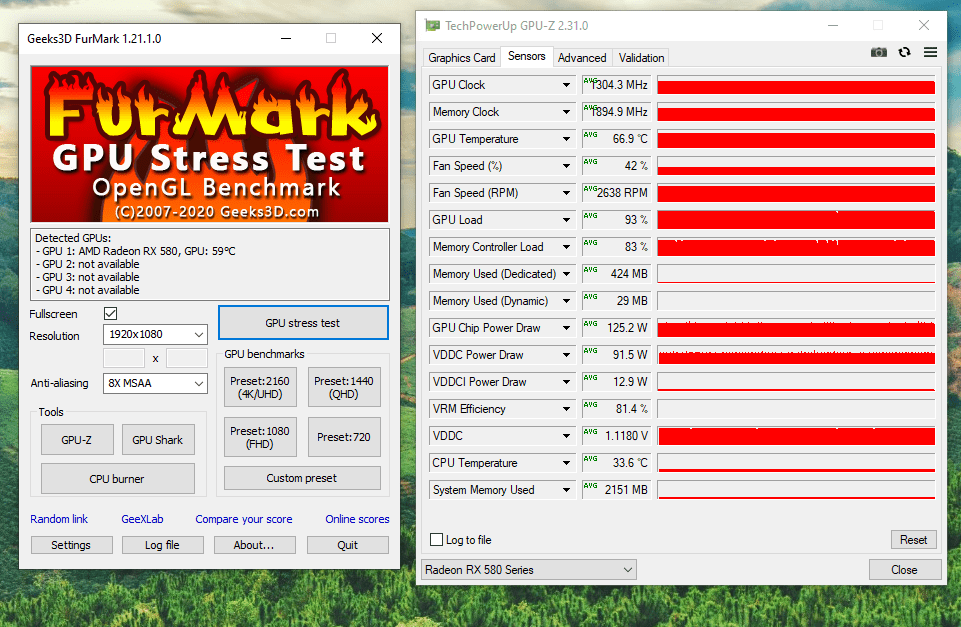Viewport: 961px width, 627px height.
Task: Start the CPU burner tool
Action: point(118,479)
